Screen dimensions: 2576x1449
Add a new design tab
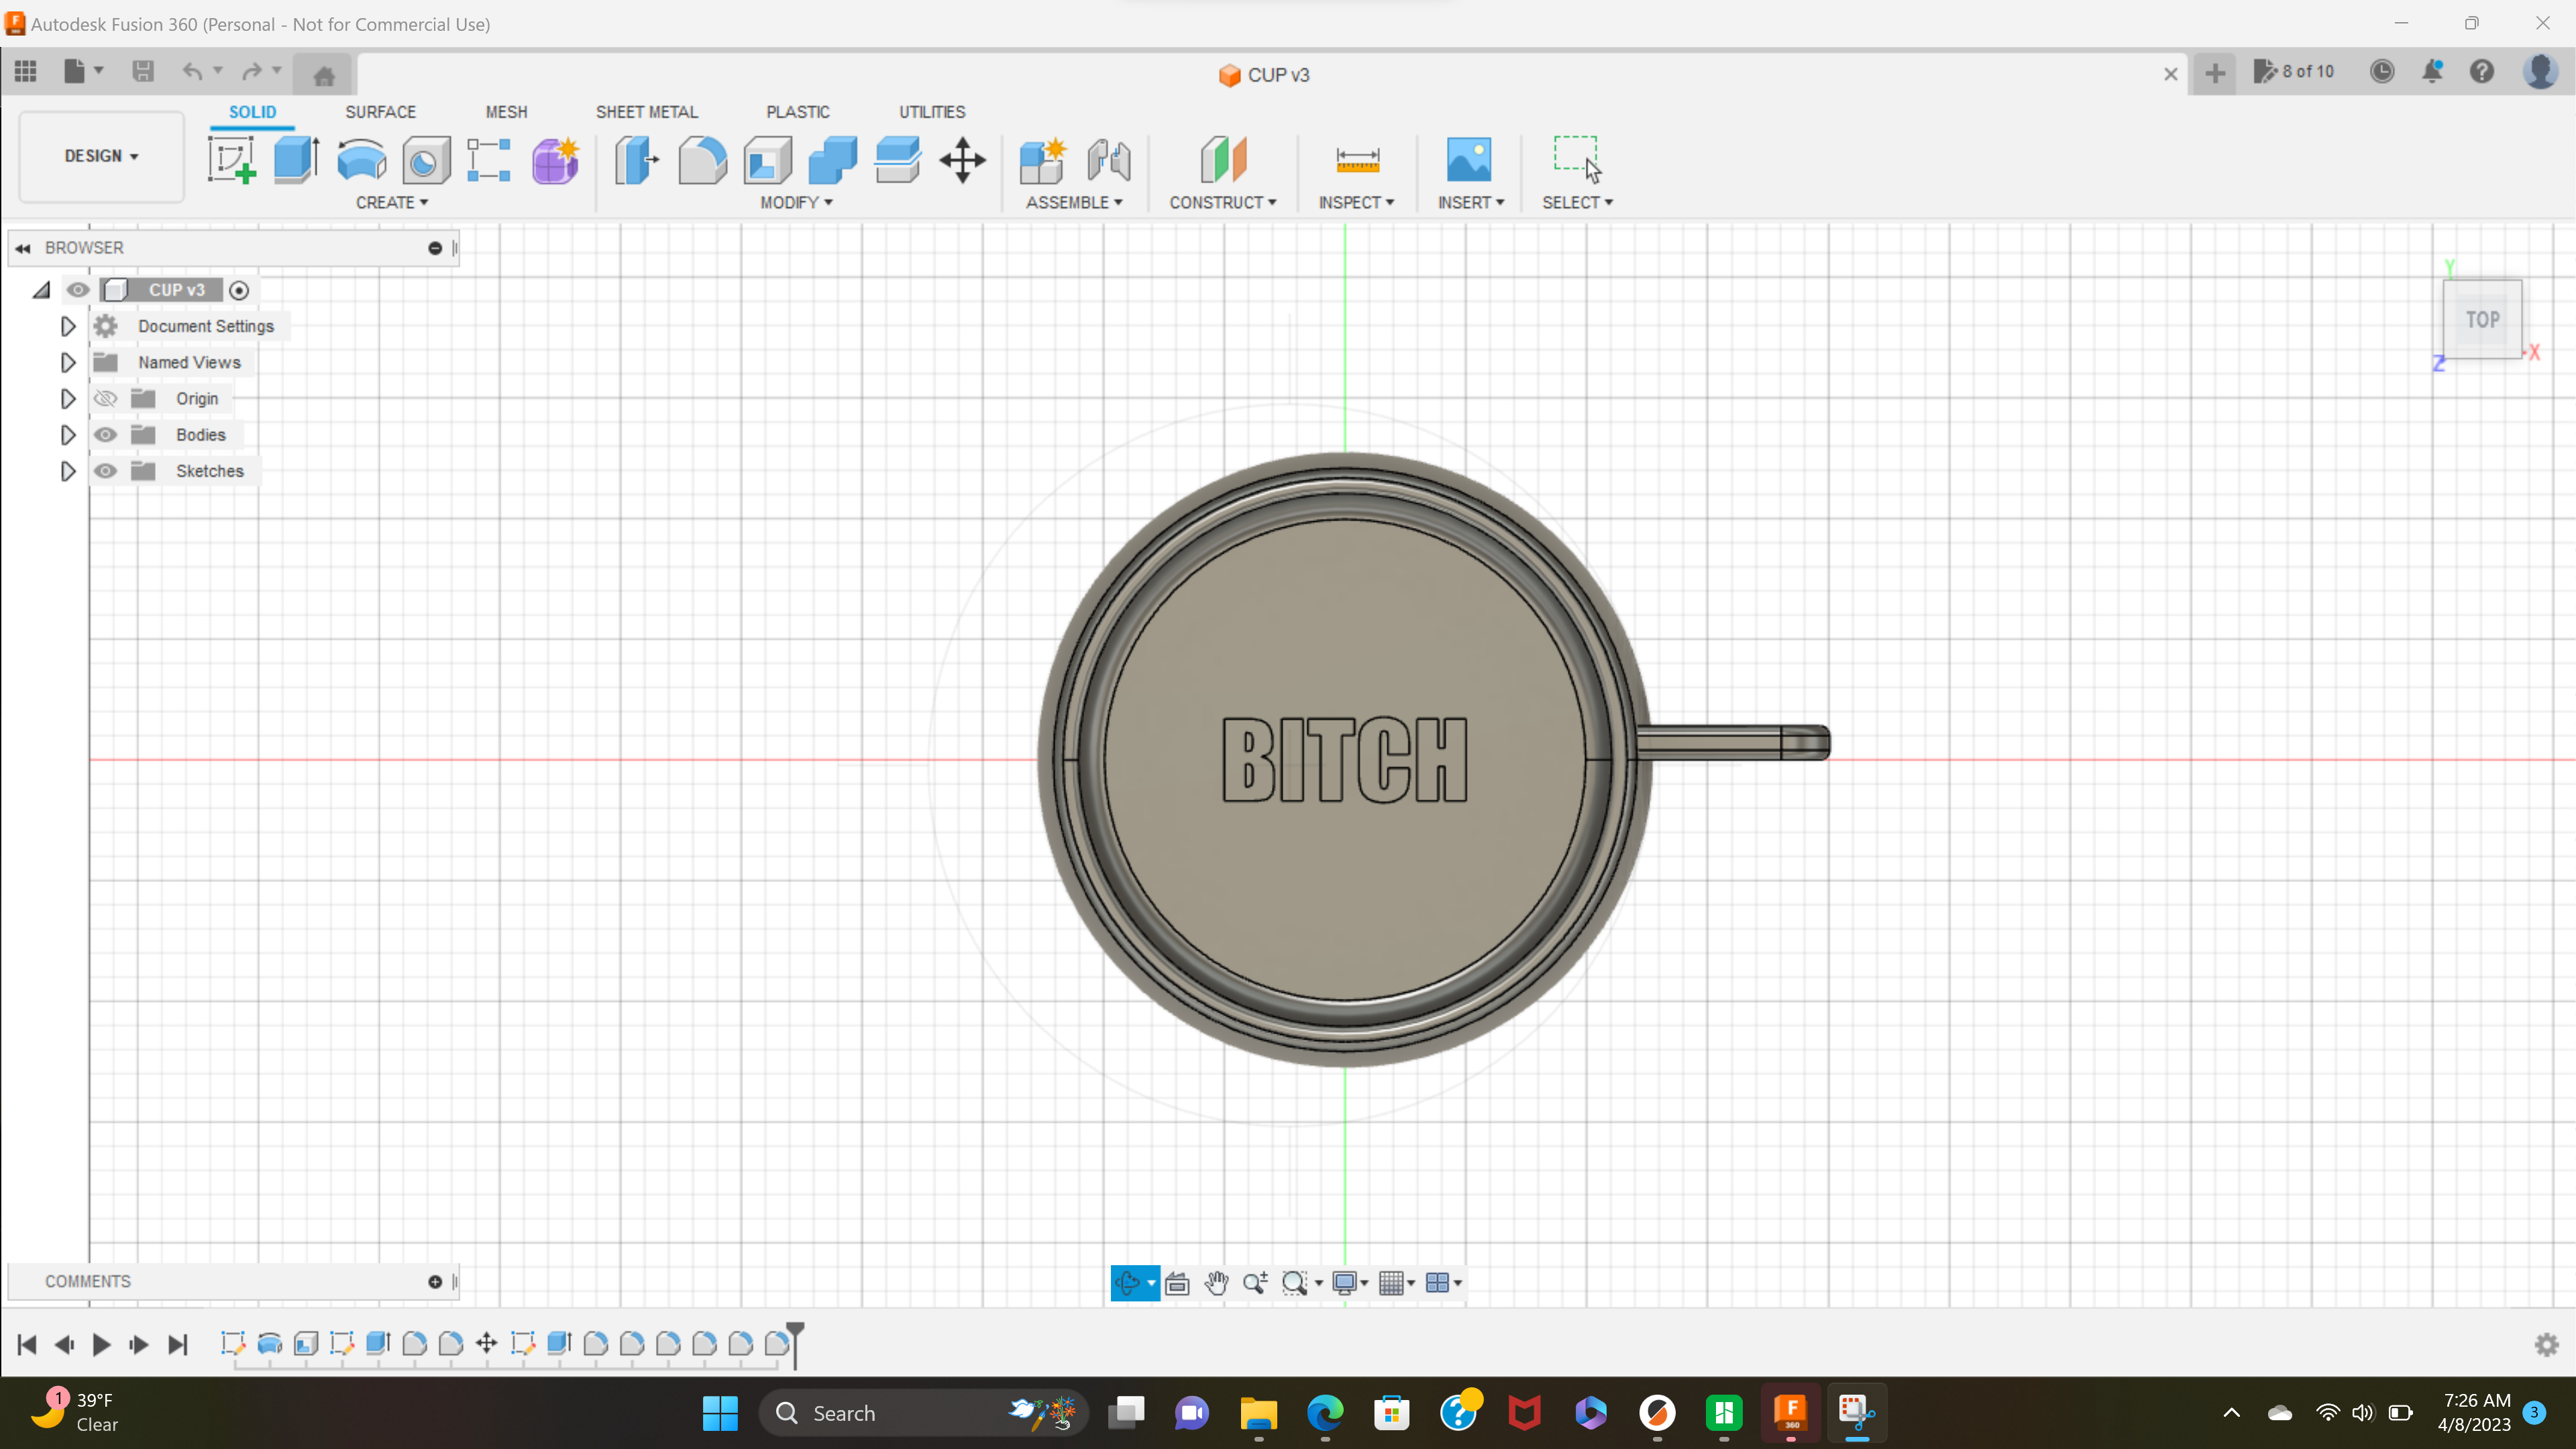pyautogui.click(x=2215, y=73)
